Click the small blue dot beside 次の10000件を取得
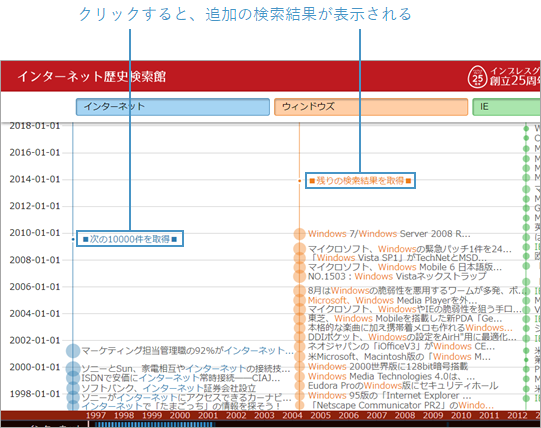The image size is (541, 428). tap(73, 239)
